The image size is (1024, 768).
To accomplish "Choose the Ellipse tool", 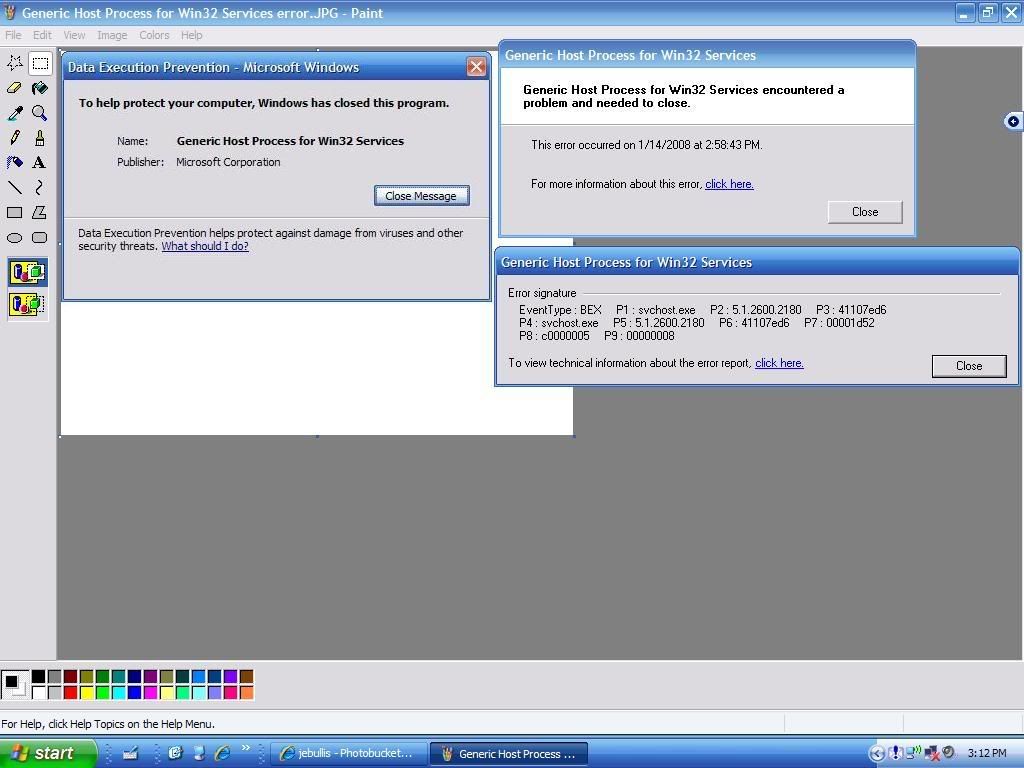I will coord(14,238).
